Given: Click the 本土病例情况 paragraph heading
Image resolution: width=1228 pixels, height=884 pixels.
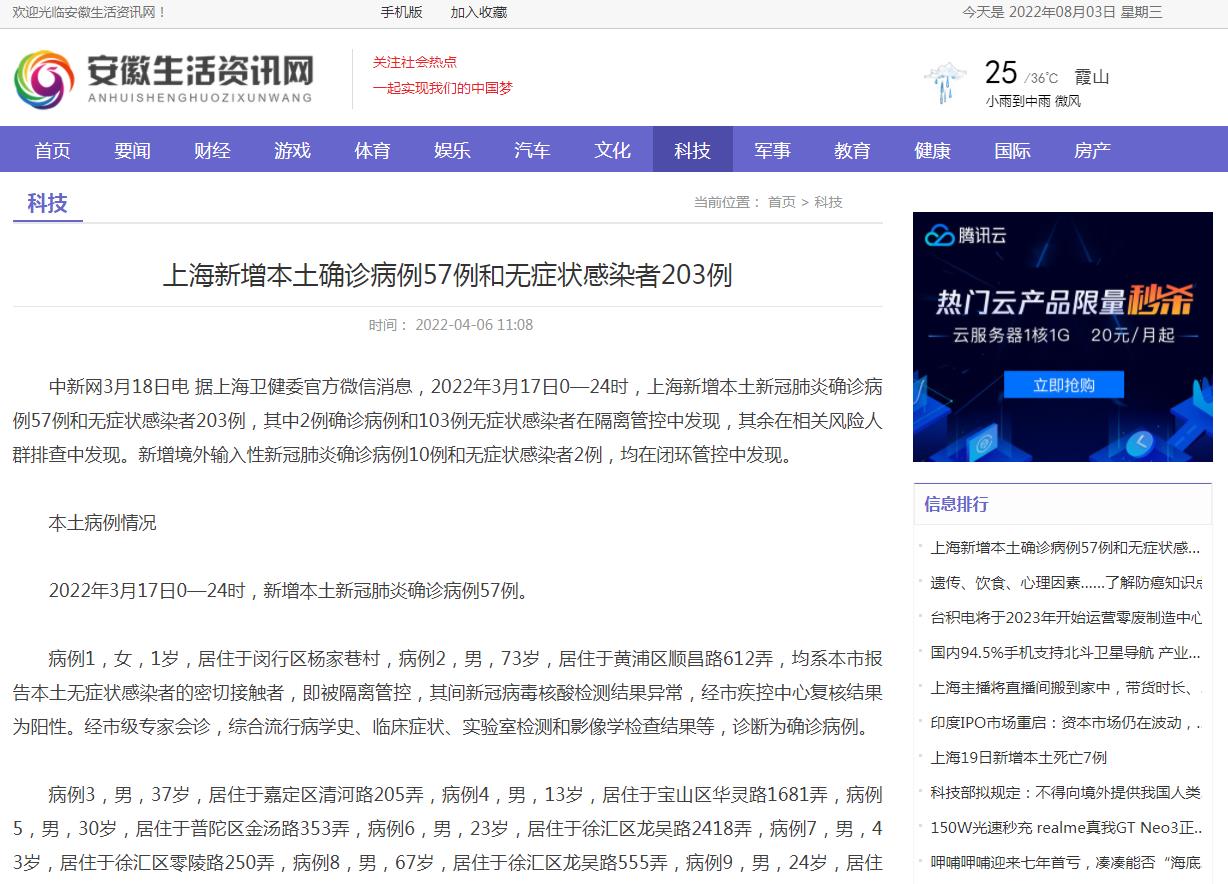Looking at the screenshot, I should coord(103,523).
